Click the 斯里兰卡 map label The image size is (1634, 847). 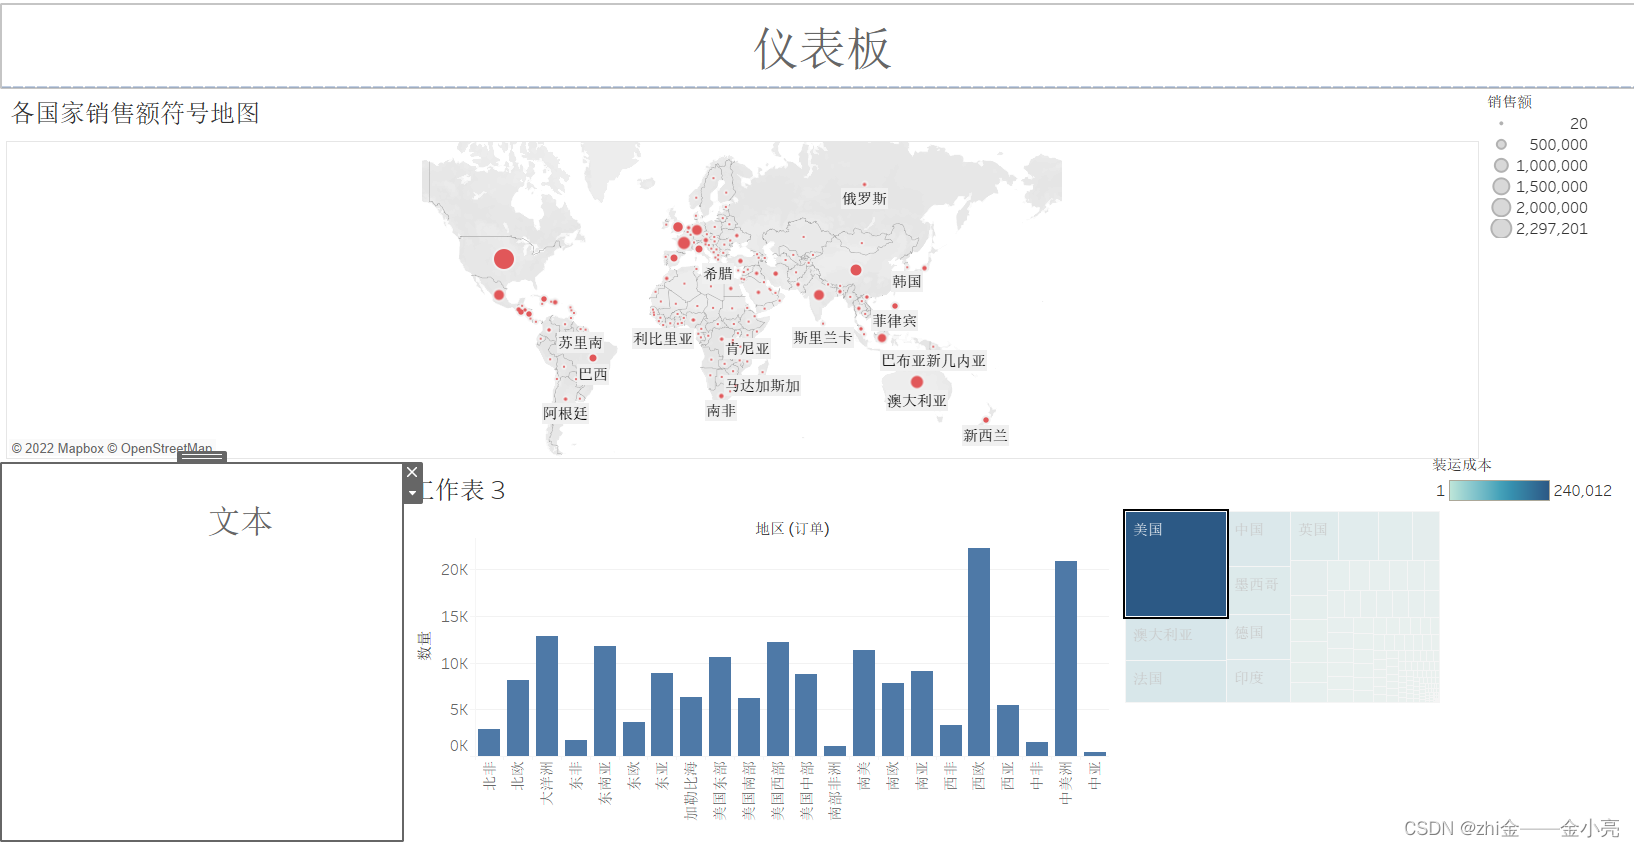point(823,337)
